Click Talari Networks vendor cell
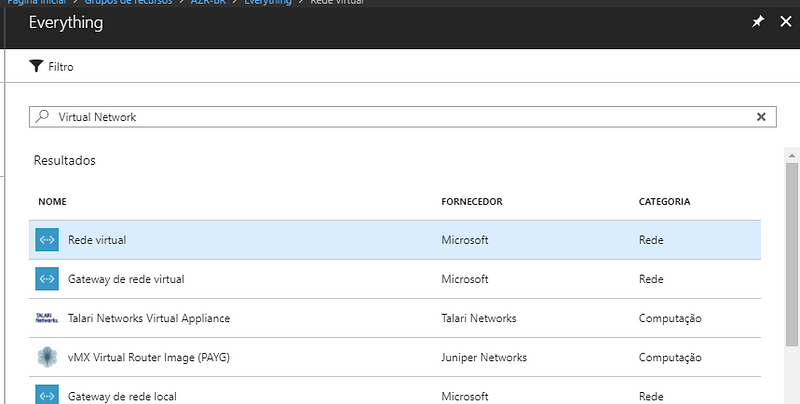The image size is (800, 404). [479, 318]
